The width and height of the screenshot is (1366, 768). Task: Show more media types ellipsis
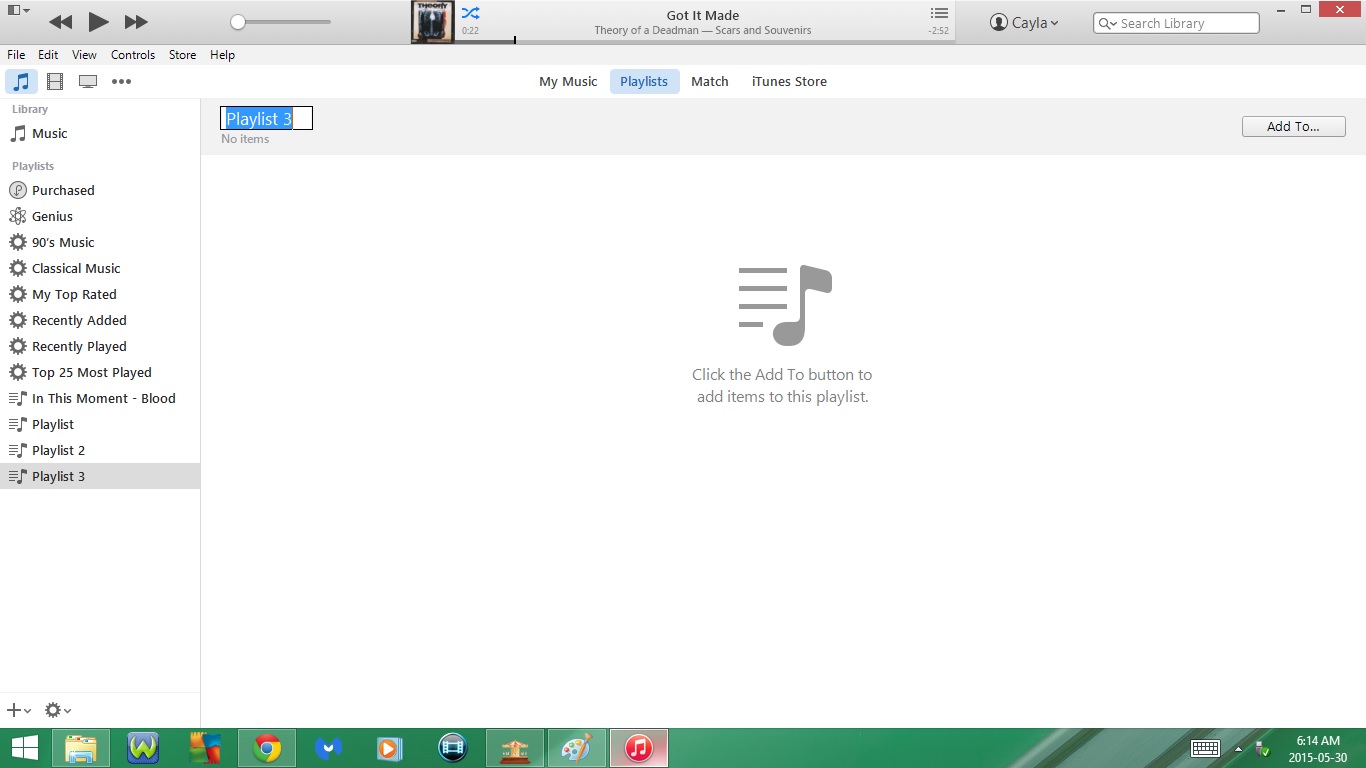(x=121, y=82)
